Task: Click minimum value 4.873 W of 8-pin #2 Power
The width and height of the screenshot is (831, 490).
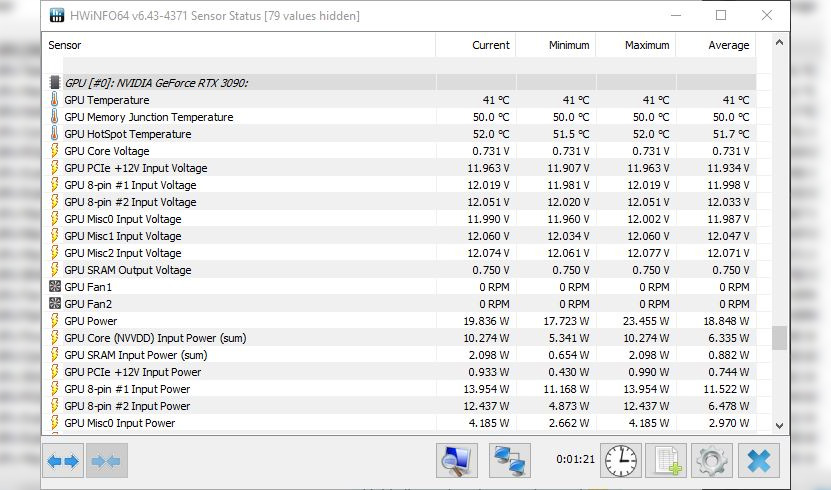Action: (569, 406)
